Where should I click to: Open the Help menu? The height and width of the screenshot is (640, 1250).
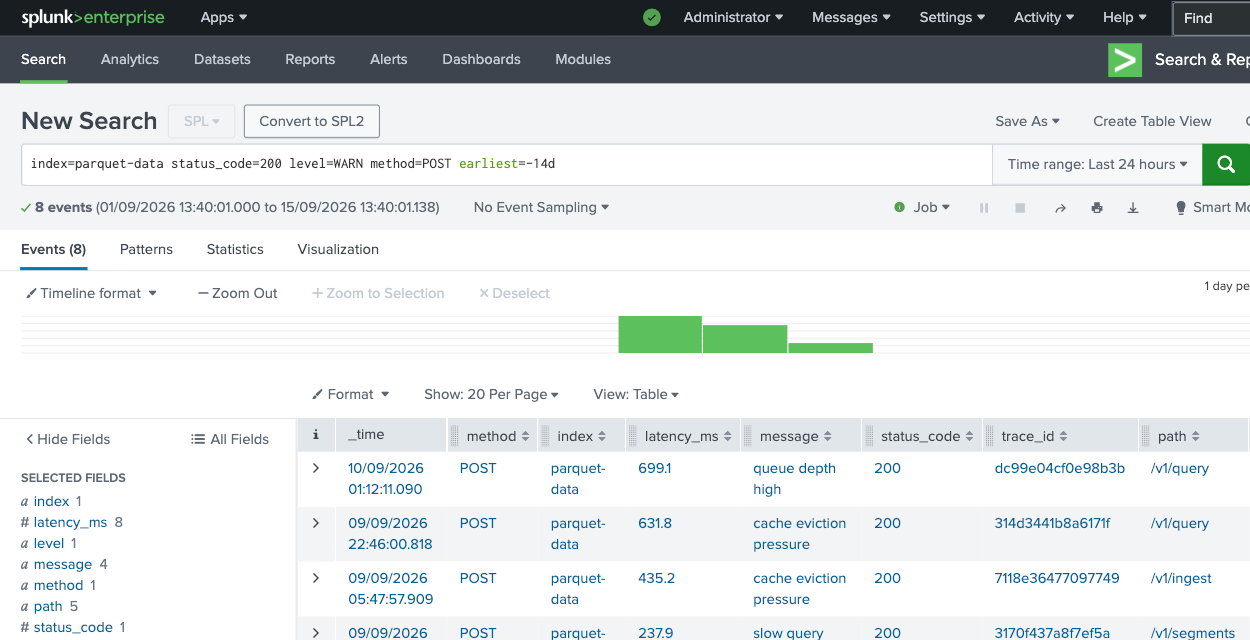point(1125,17)
